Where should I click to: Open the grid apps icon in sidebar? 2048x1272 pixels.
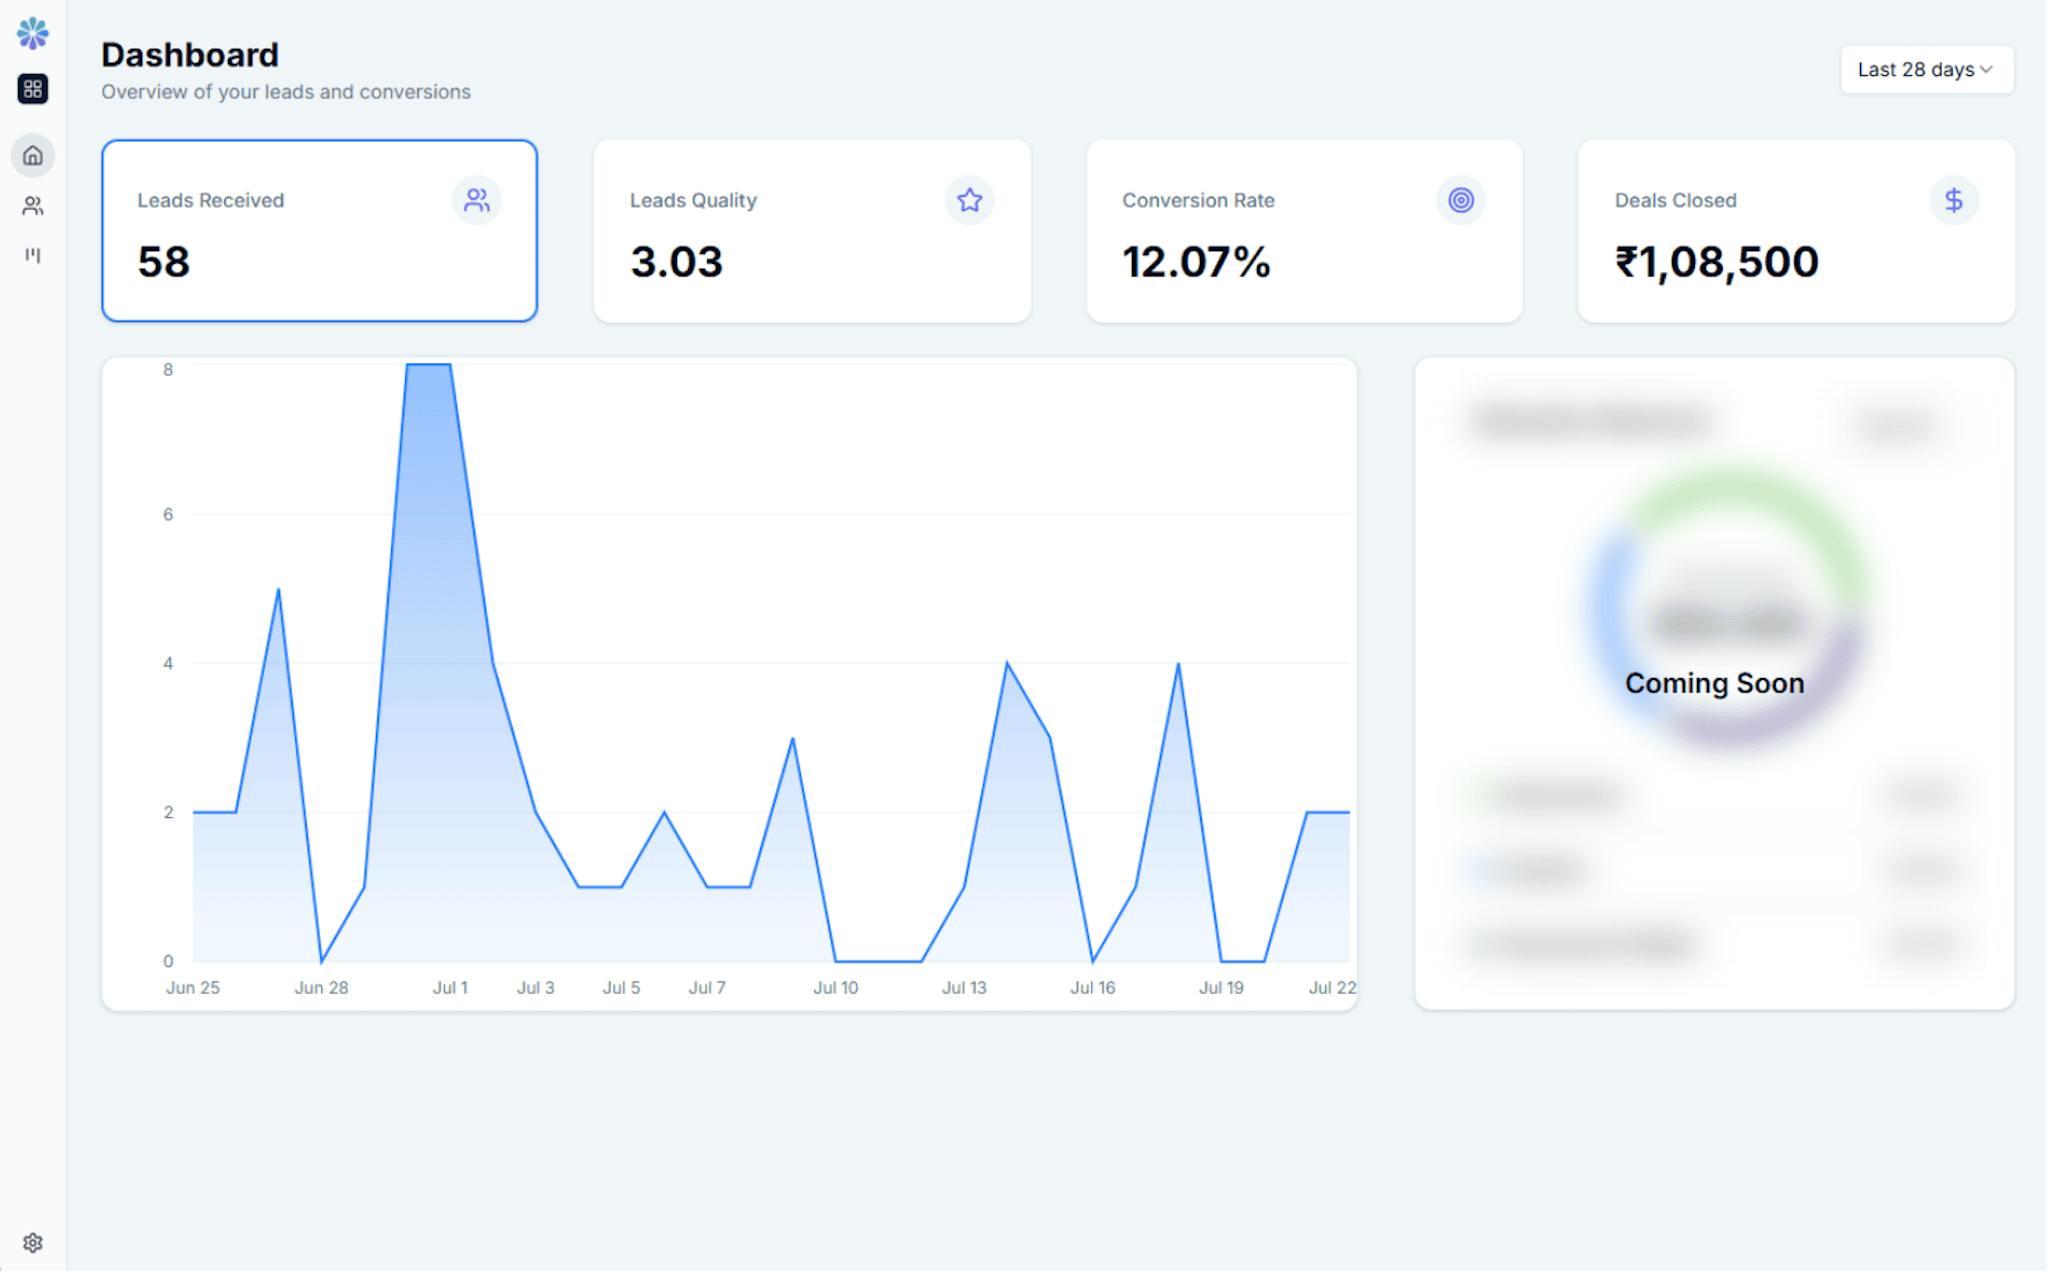32,89
